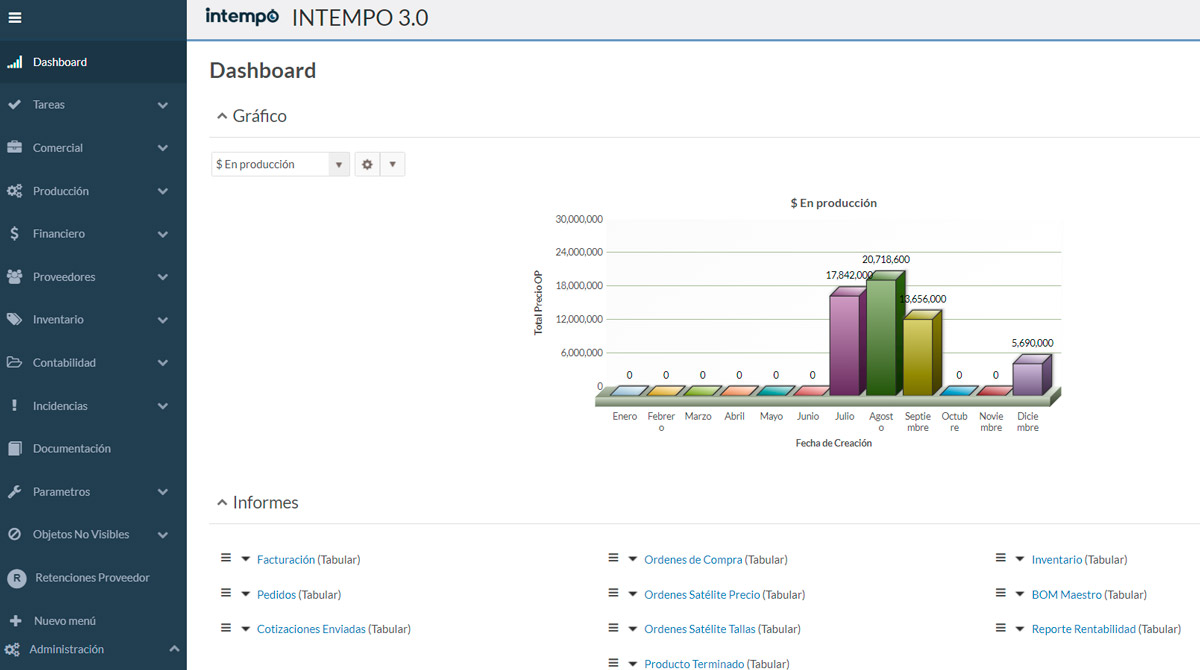1200x670 pixels.
Task: Expand the Producción sidebar submenu chevron
Action: (x=163, y=191)
